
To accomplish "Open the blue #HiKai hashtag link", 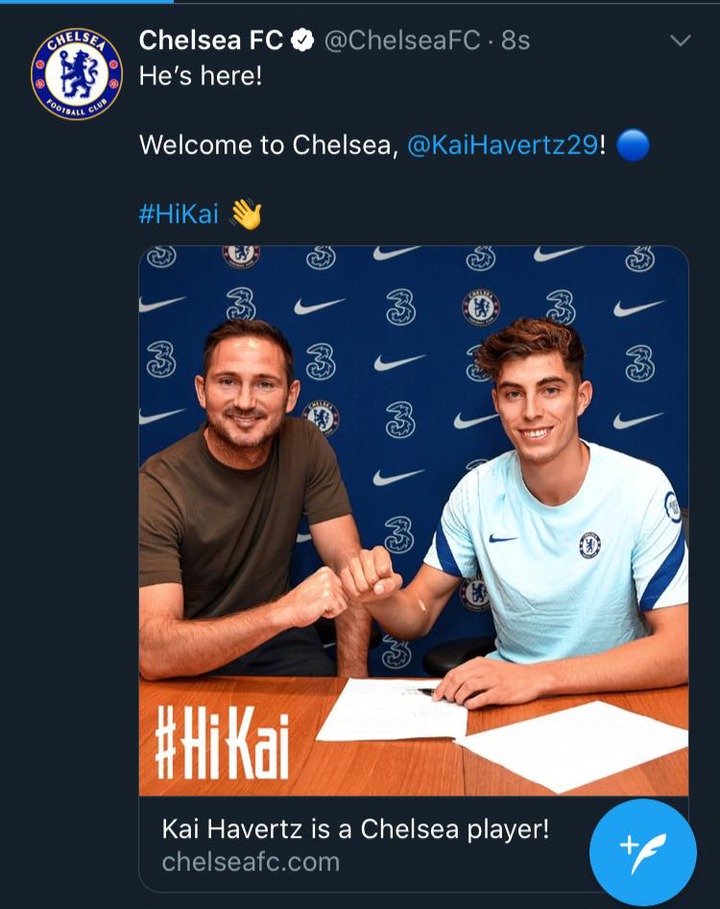I will 178,213.
